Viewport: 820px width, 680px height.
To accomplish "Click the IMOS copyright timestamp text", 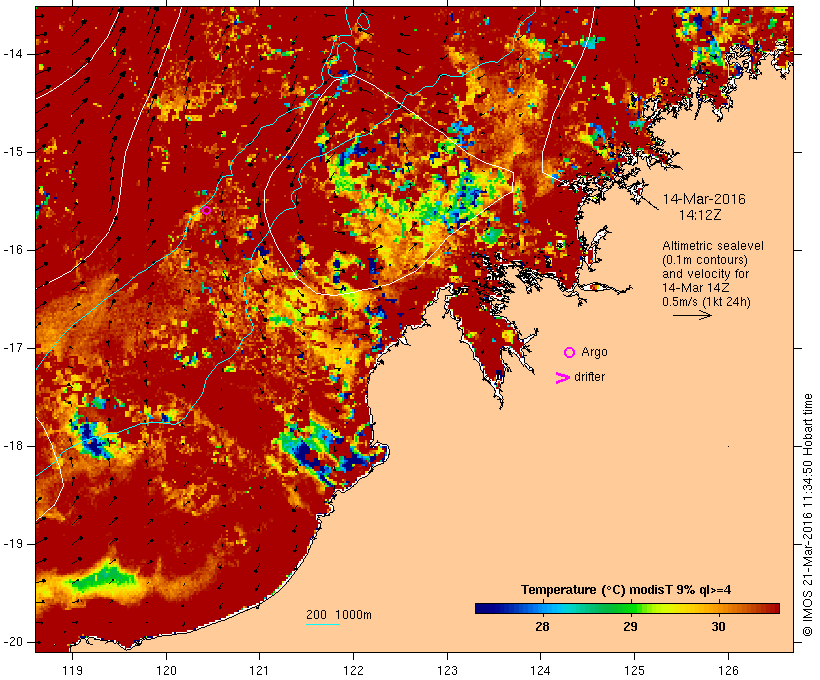I will (x=808, y=515).
